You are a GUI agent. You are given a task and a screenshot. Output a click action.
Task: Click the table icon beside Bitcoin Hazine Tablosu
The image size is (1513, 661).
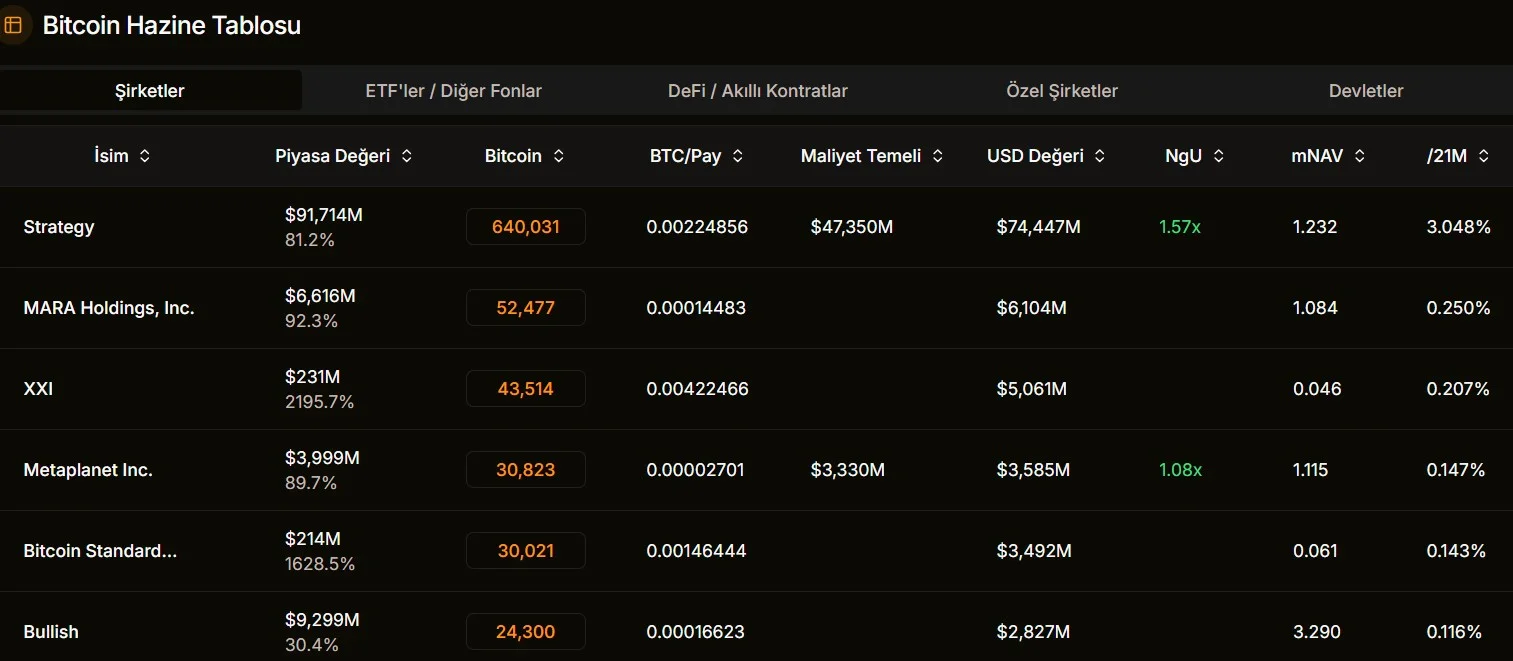[14, 25]
